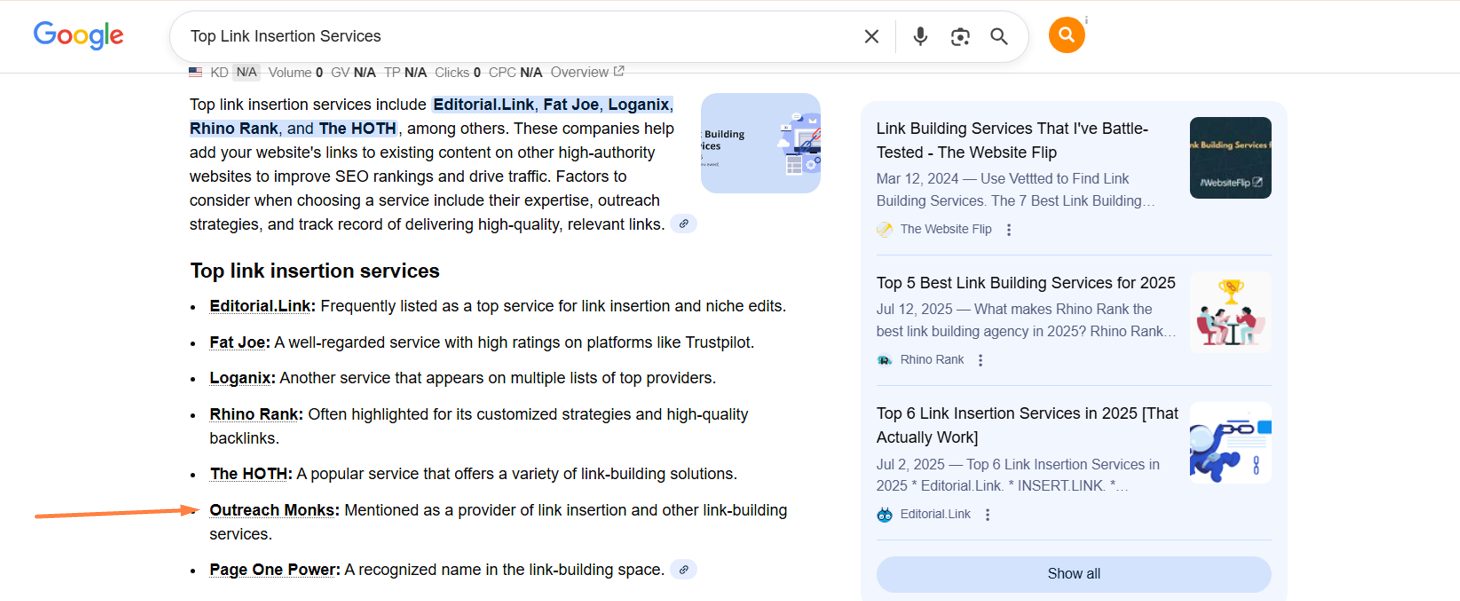Viewport: 1460px width, 601px height.
Task: Open Top 5 Best Link Building Services result
Action: coord(1025,283)
